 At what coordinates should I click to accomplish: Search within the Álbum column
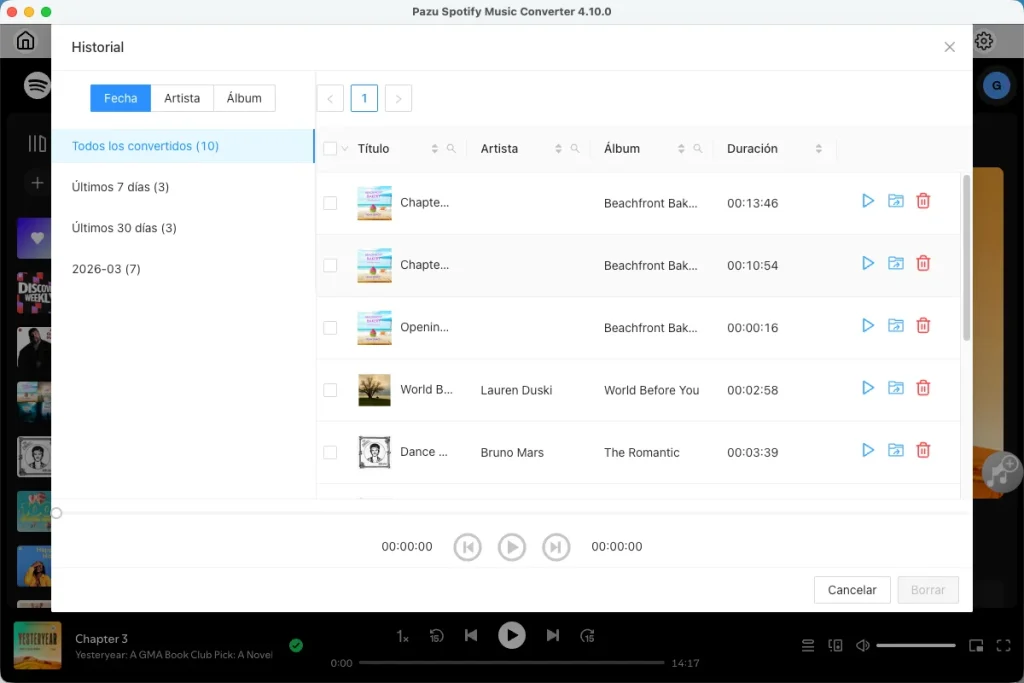coord(697,149)
